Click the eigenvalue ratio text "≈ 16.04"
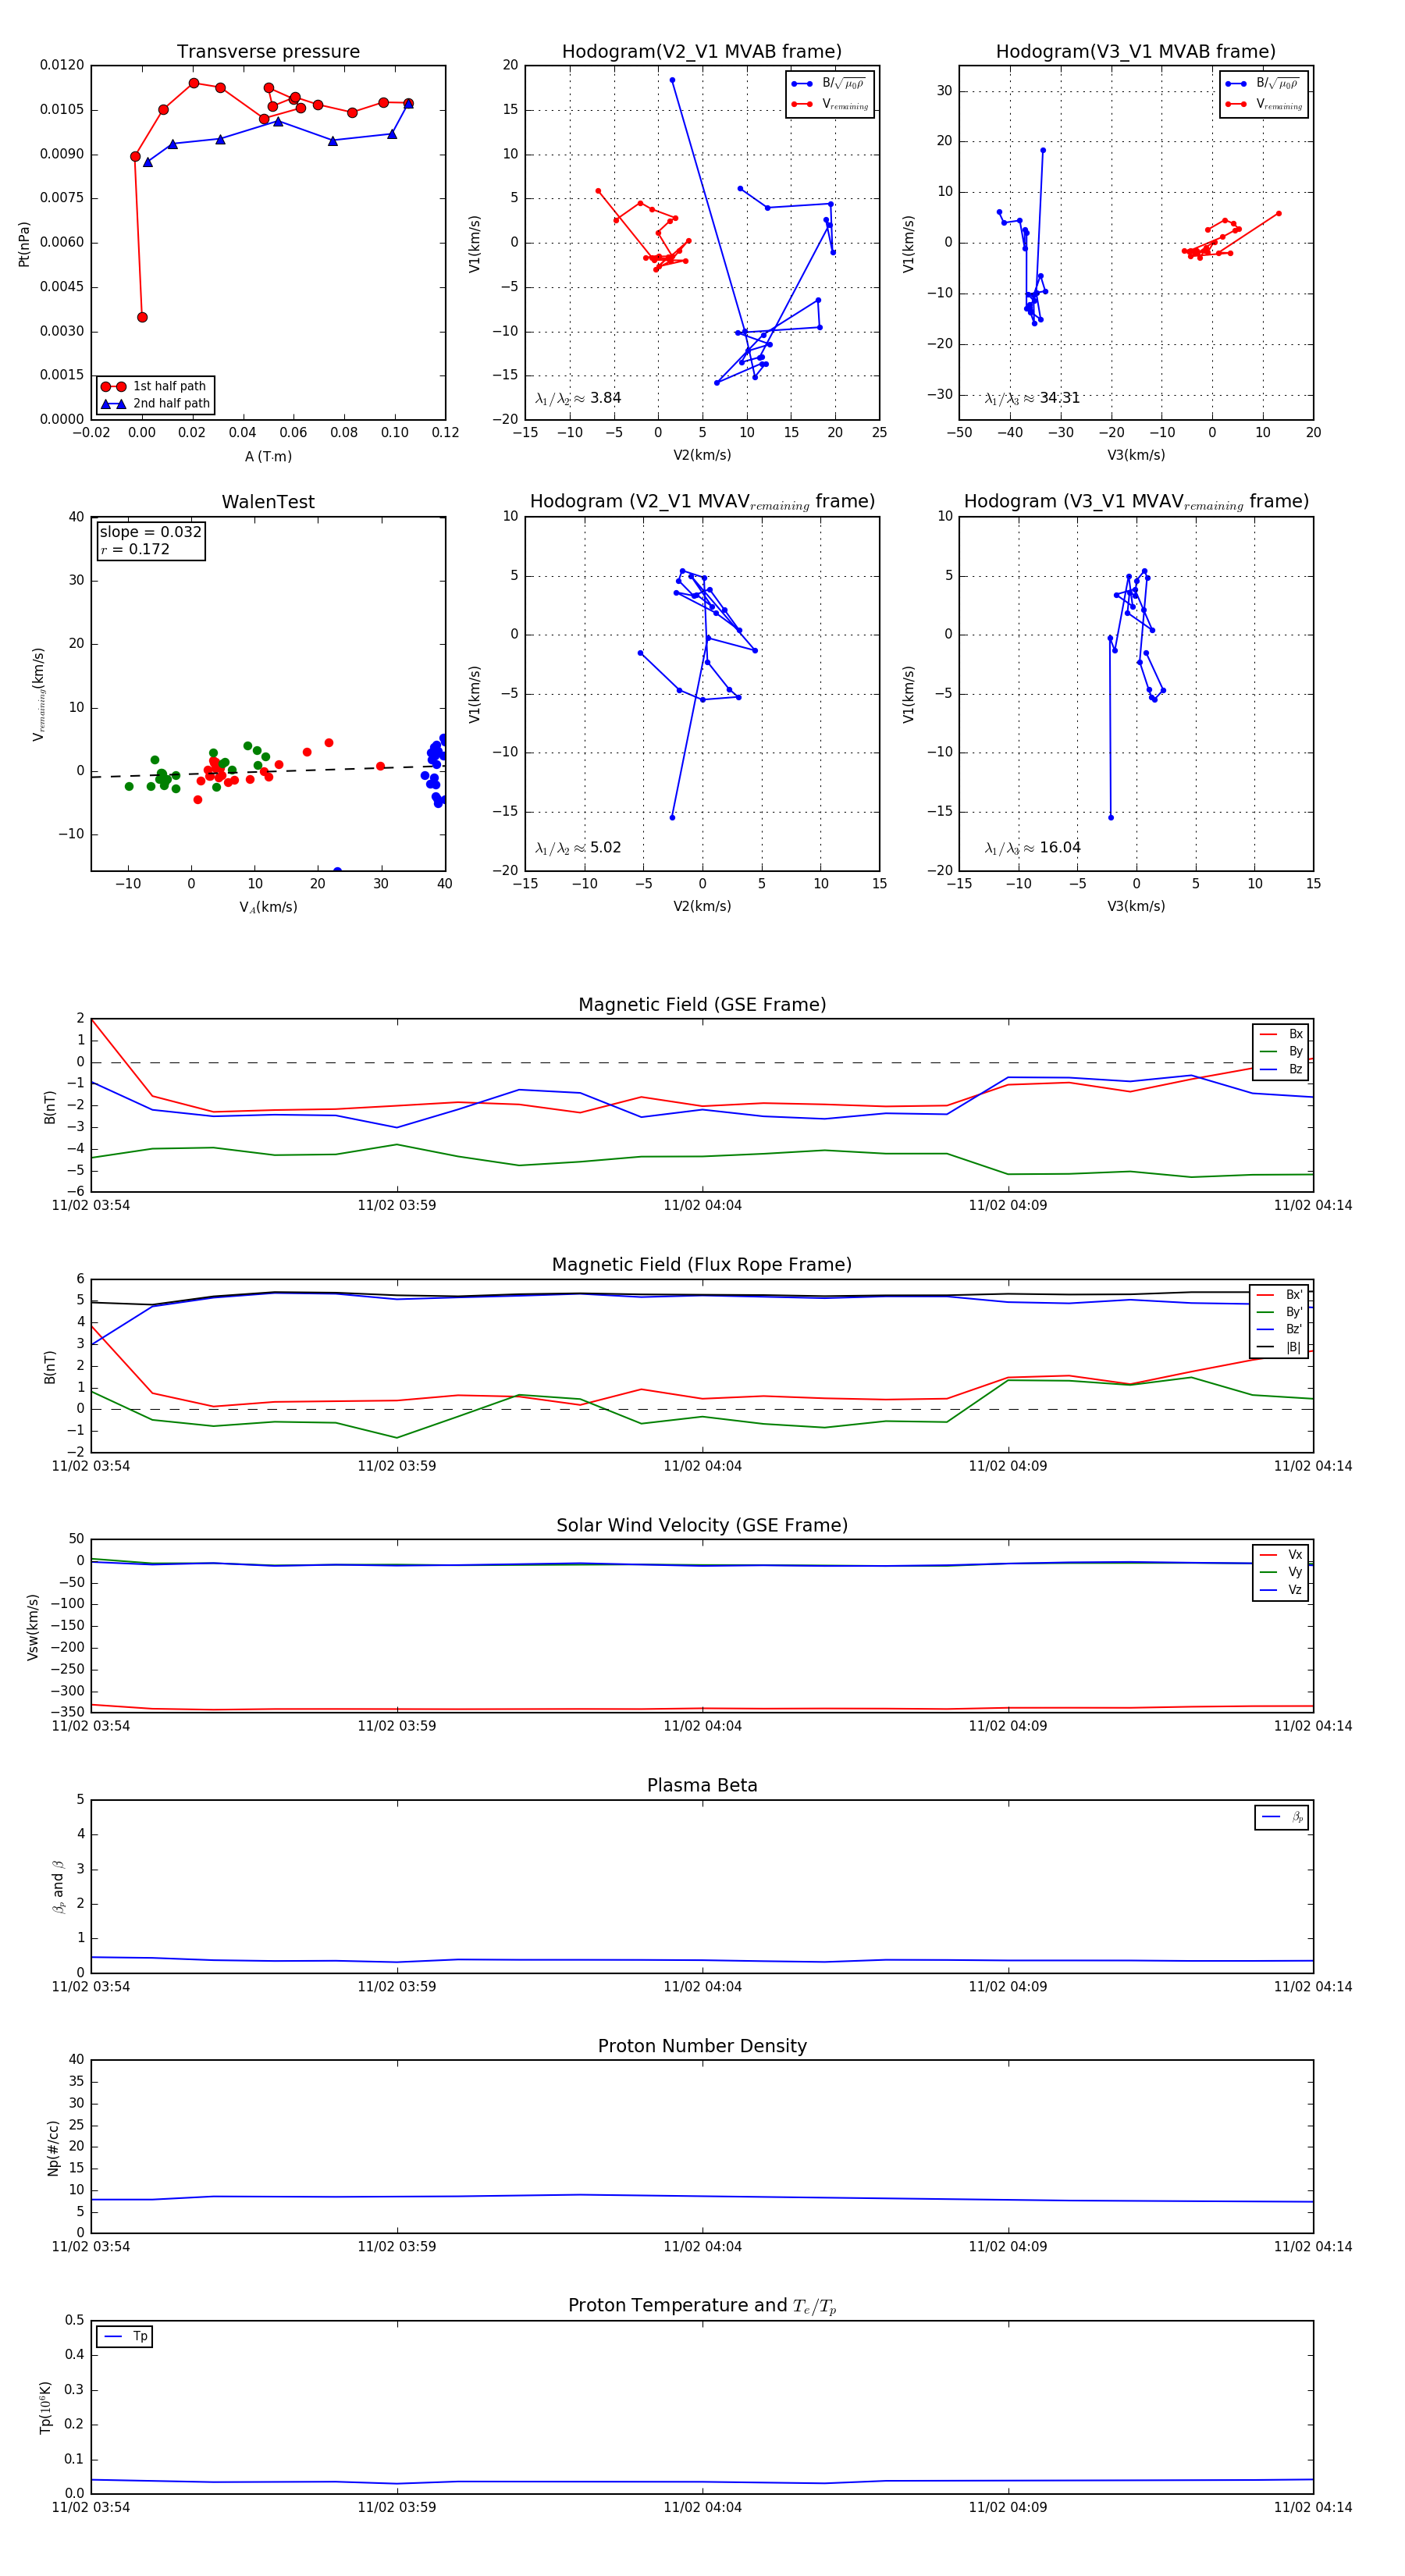1405x2576 pixels. click(x=1032, y=848)
